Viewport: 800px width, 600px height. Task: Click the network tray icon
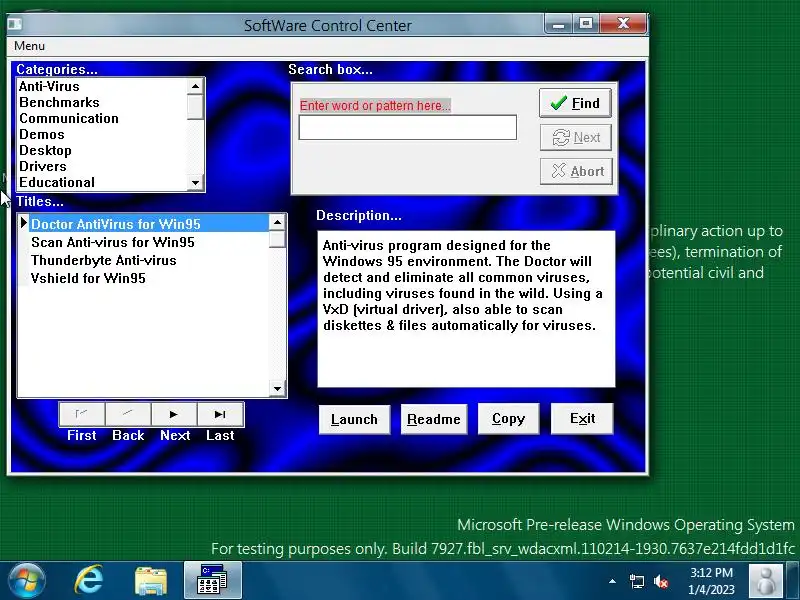point(636,581)
